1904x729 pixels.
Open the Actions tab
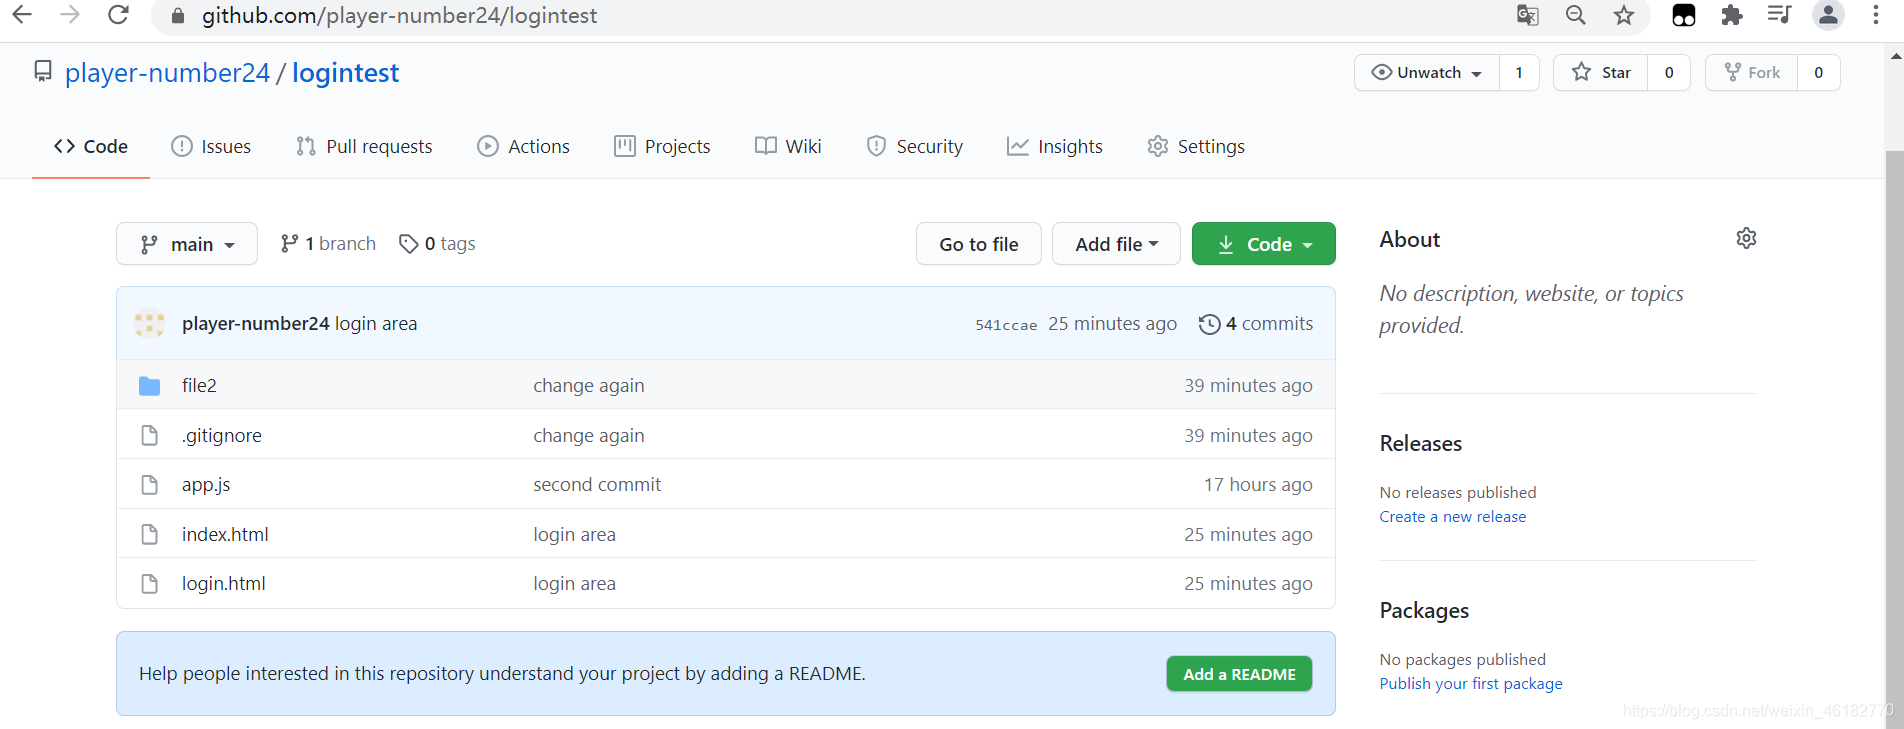pos(524,146)
